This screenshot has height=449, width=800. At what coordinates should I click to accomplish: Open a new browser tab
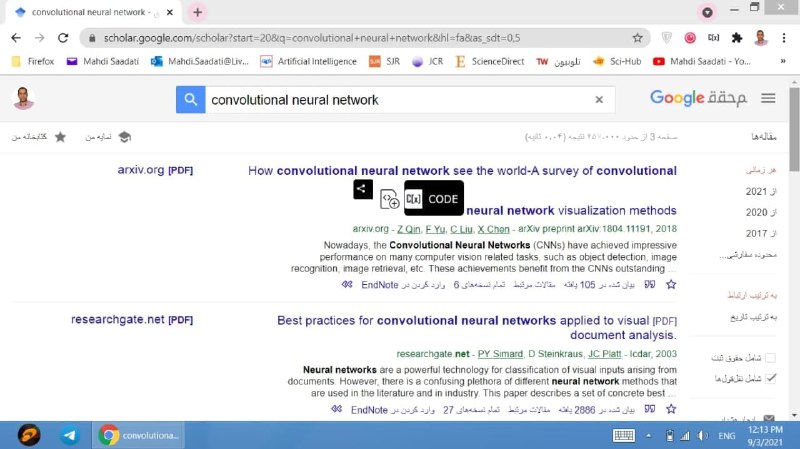point(197,12)
